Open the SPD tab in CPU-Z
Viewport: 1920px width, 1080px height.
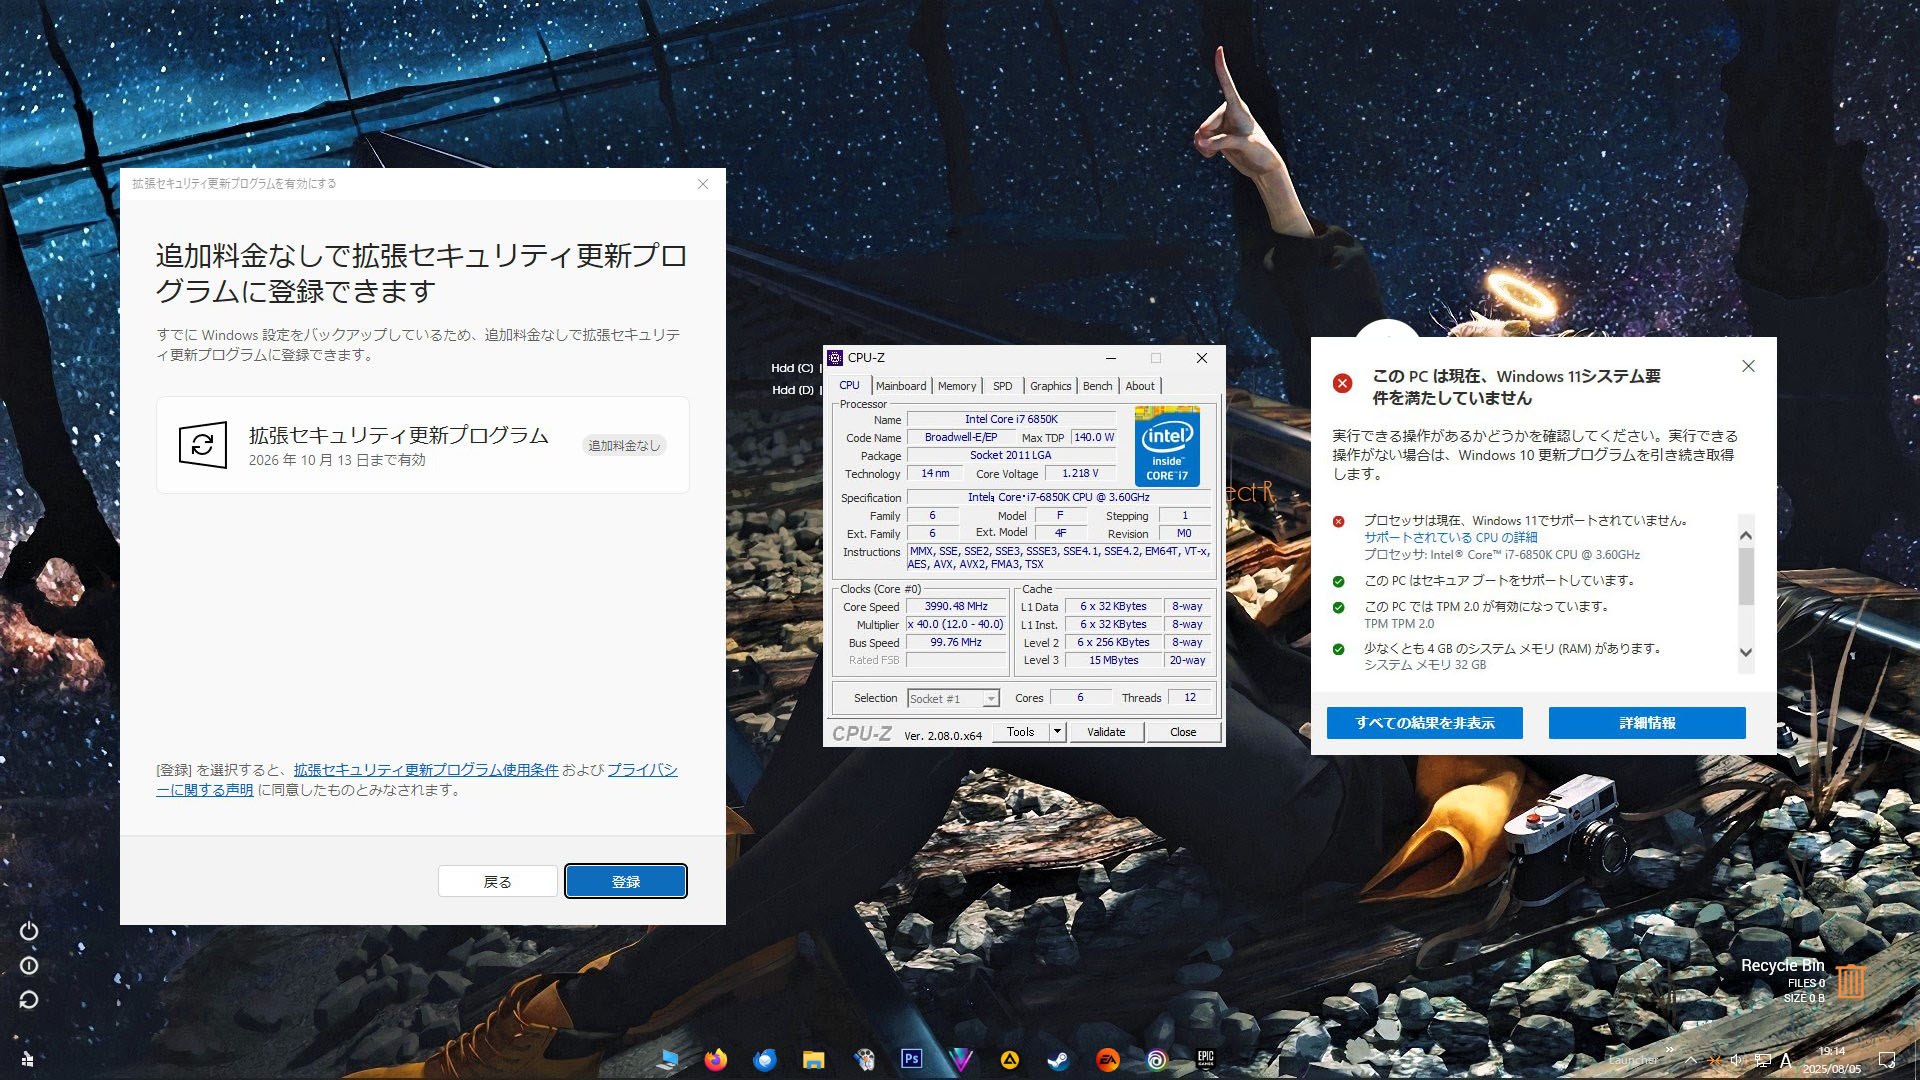tap(1003, 386)
